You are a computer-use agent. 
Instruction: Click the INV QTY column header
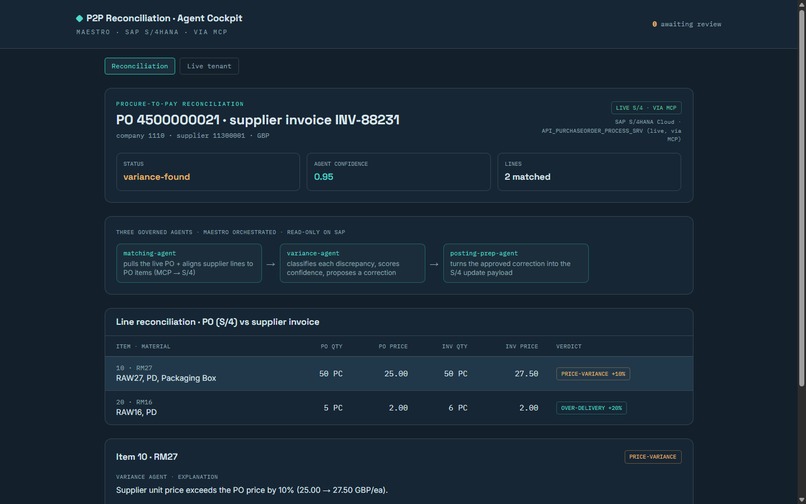point(455,347)
